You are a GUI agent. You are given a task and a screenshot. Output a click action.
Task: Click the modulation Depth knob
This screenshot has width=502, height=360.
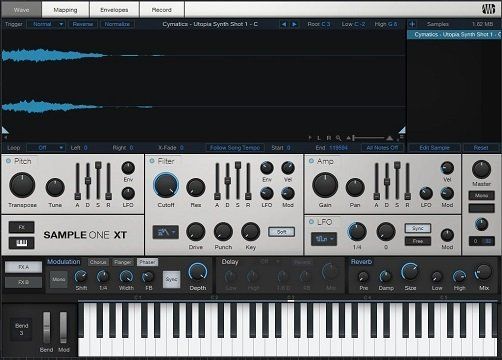[198, 272]
